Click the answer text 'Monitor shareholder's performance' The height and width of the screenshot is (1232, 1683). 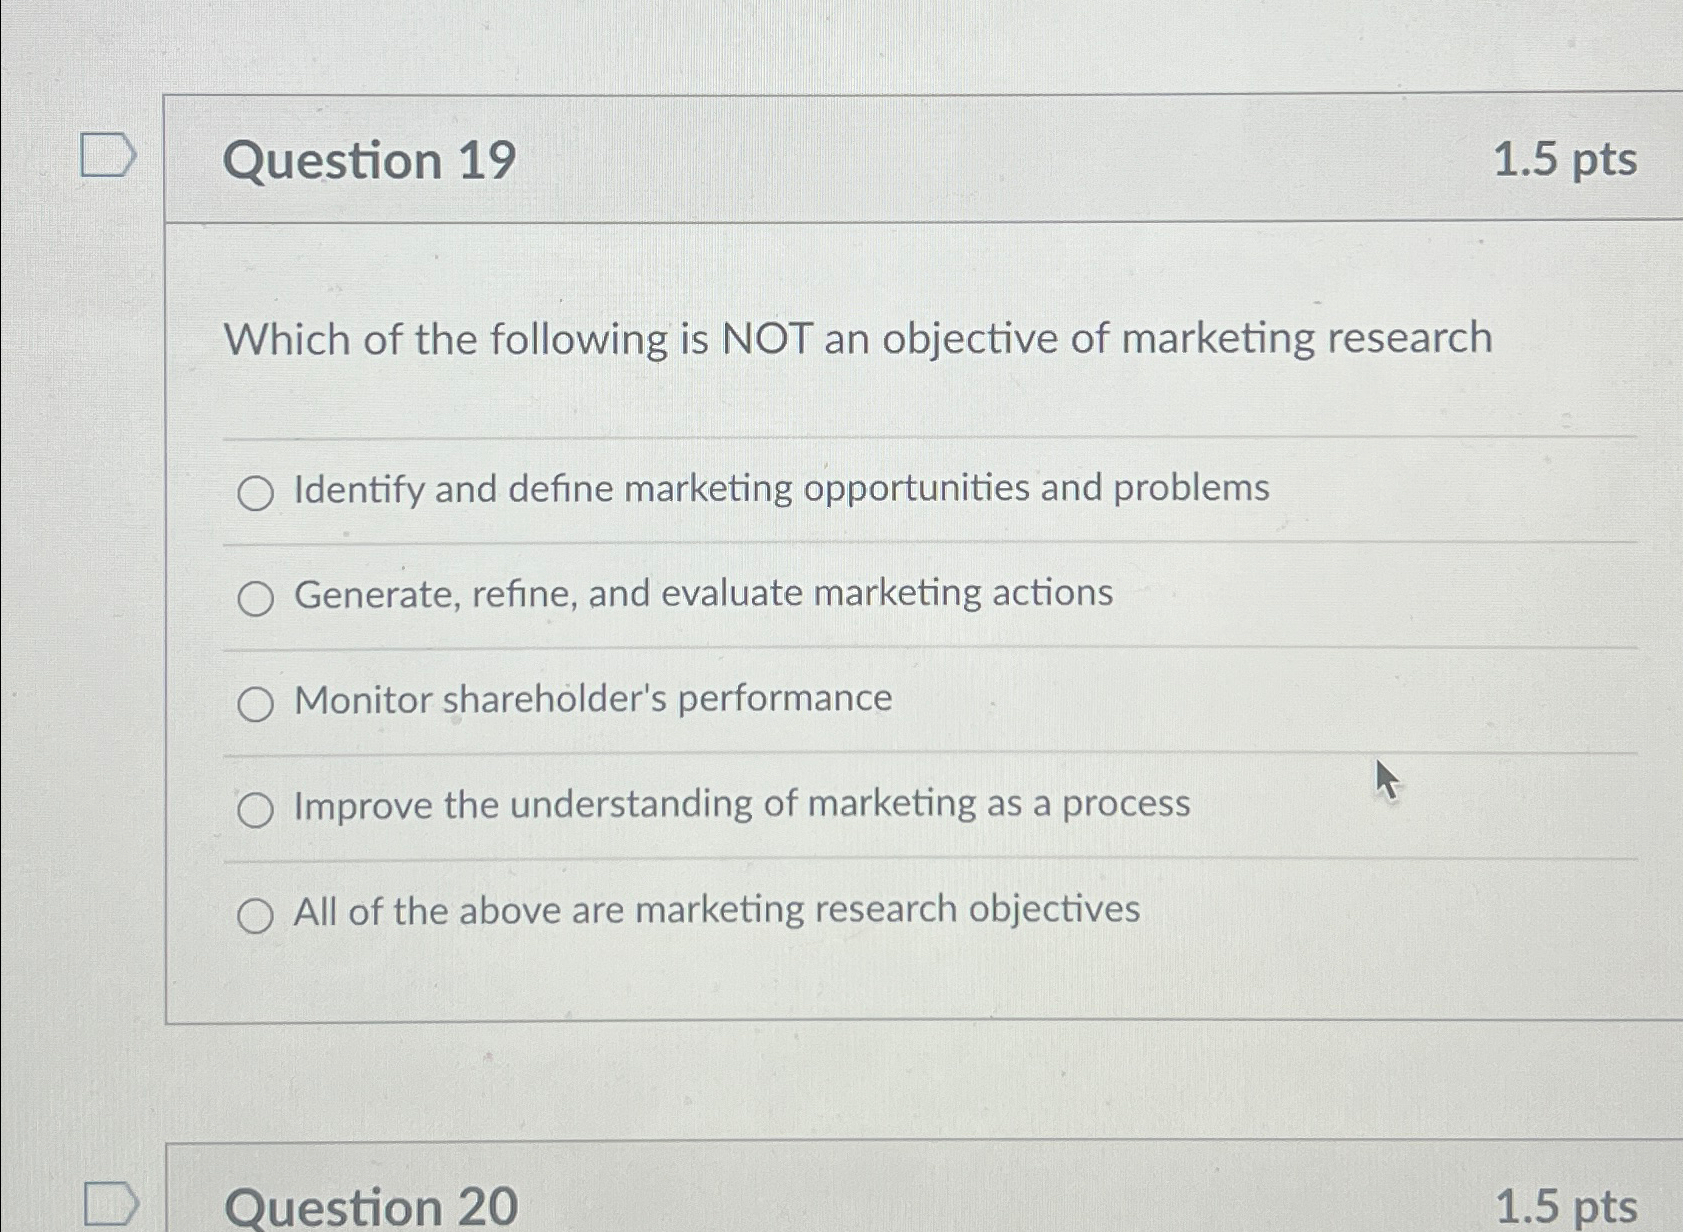pyautogui.click(x=592, y=700)
